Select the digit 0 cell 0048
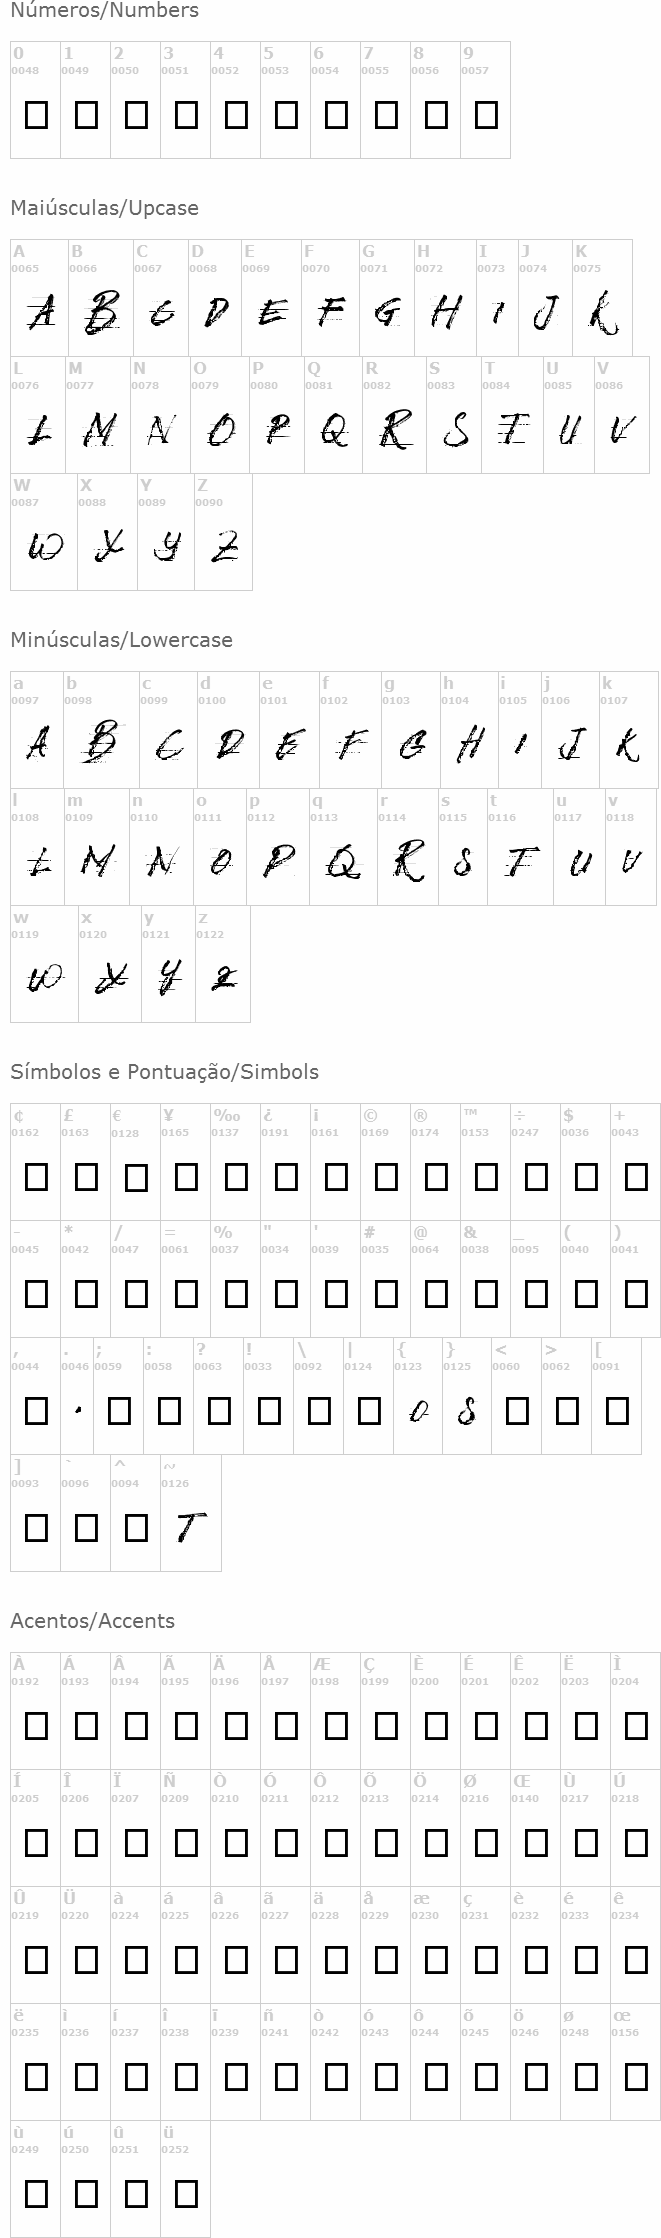The image size is (661, 2238). tap(36, 115)
